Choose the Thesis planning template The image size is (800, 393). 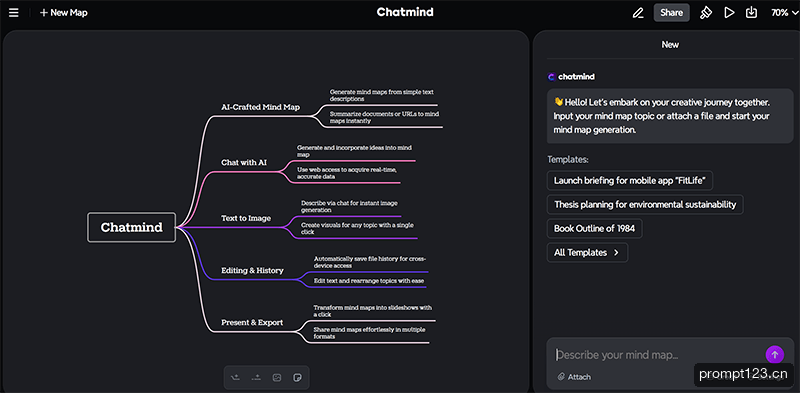point(645,204)
